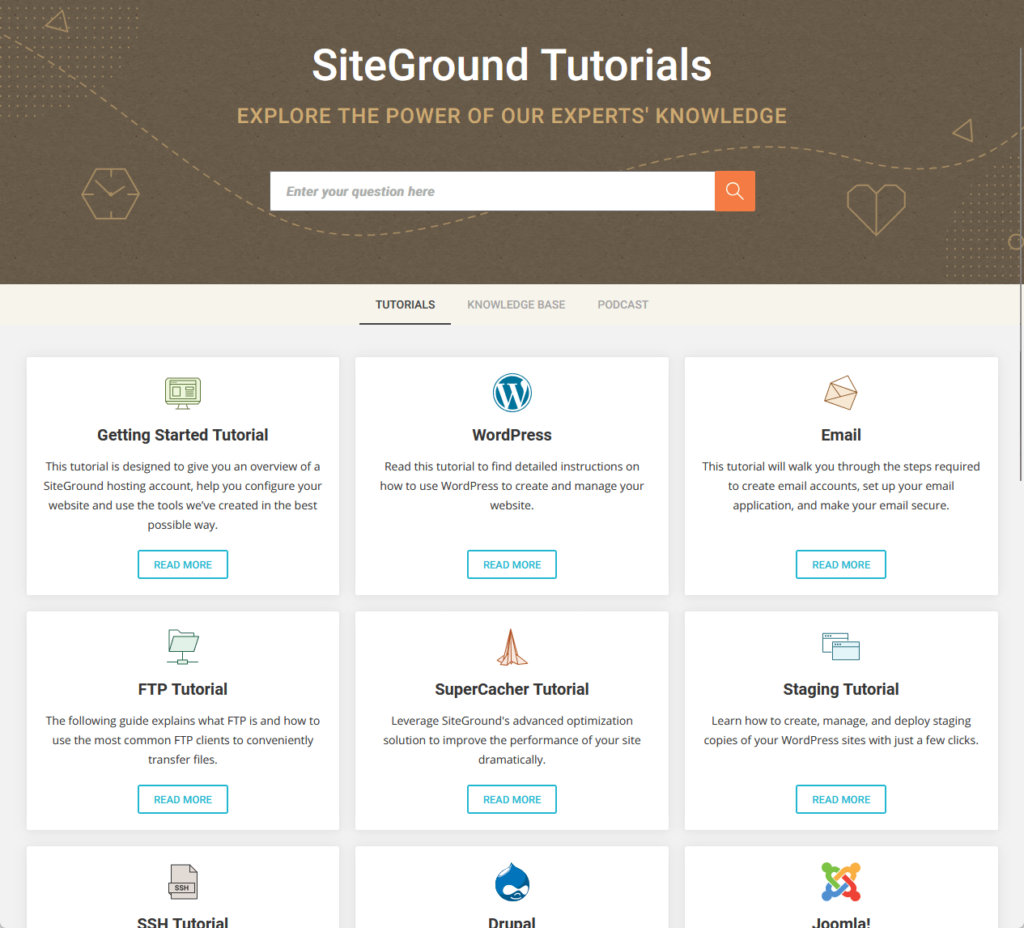Click the orange search magnifier button
This screenshot has width=1024, height=928.
tap(735, 191)
